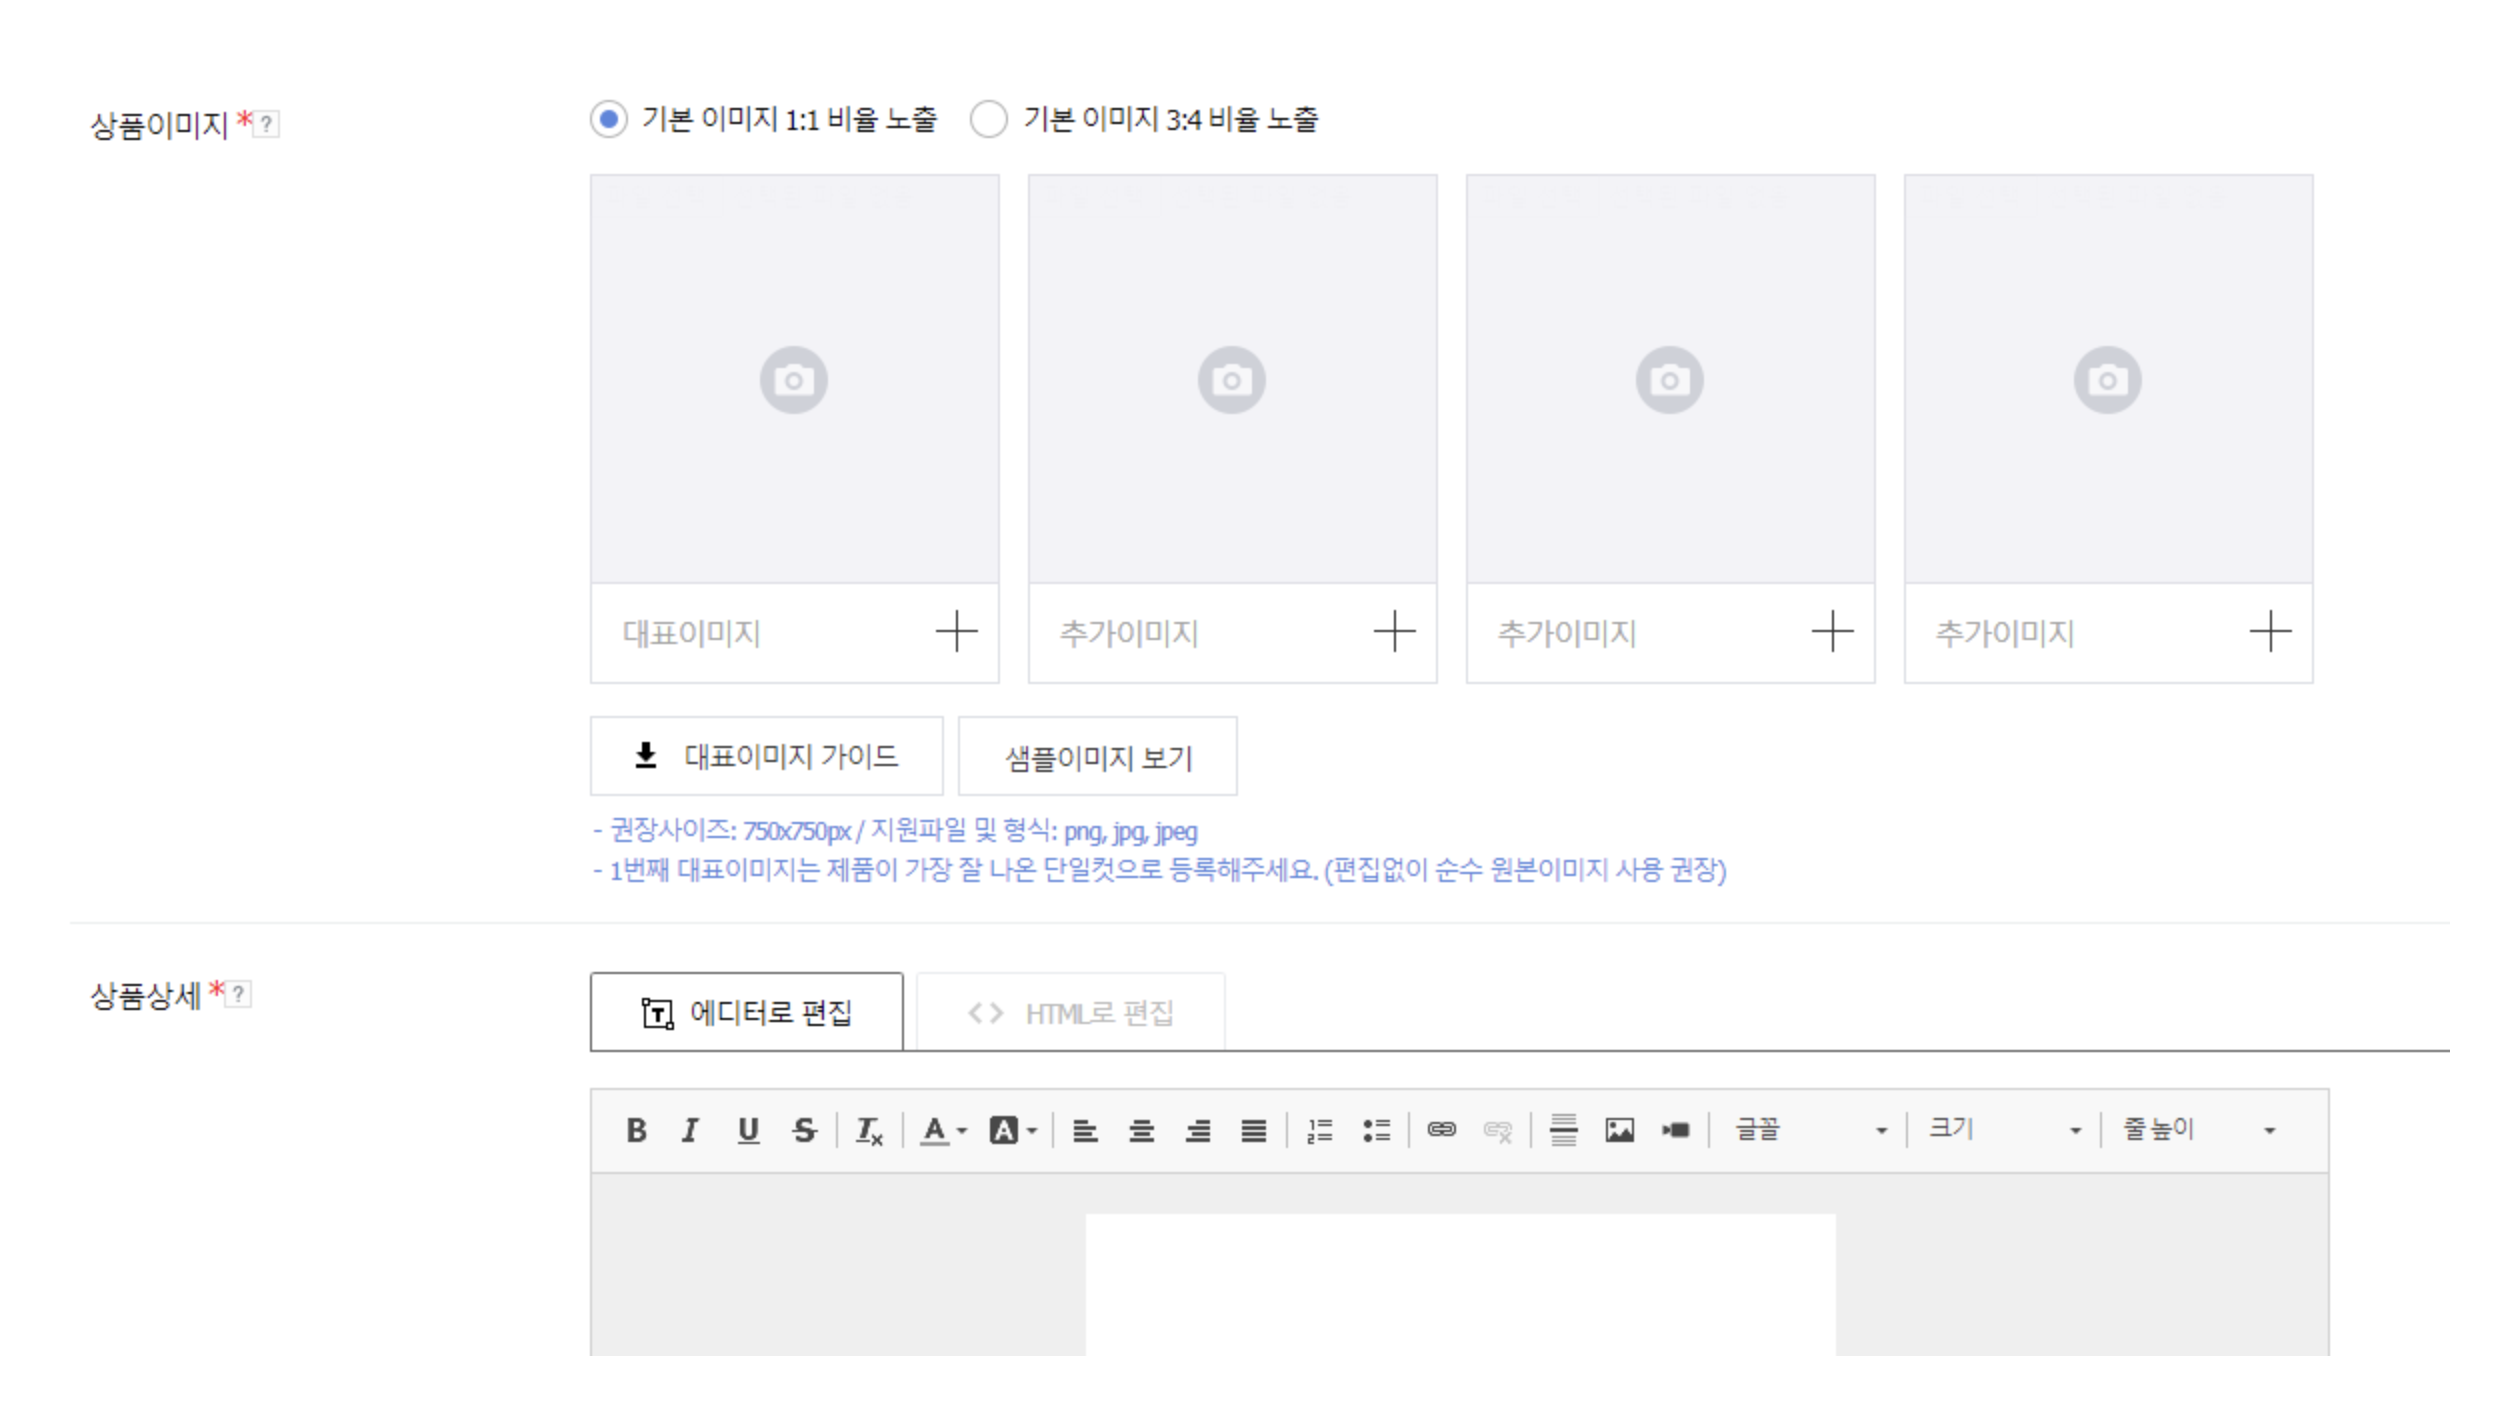Center align text in the editor
The image size is (2498, 1426).
[1141, 1131]
